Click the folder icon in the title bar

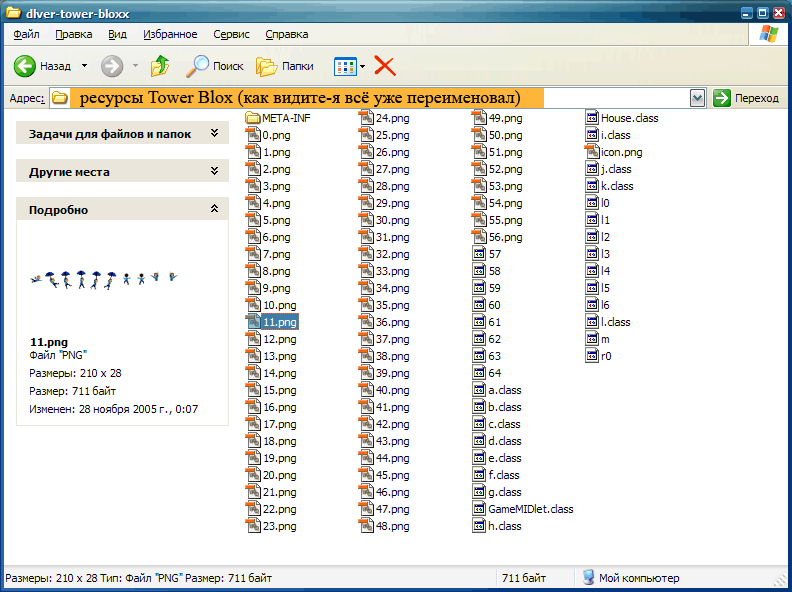tap(14, 14)
